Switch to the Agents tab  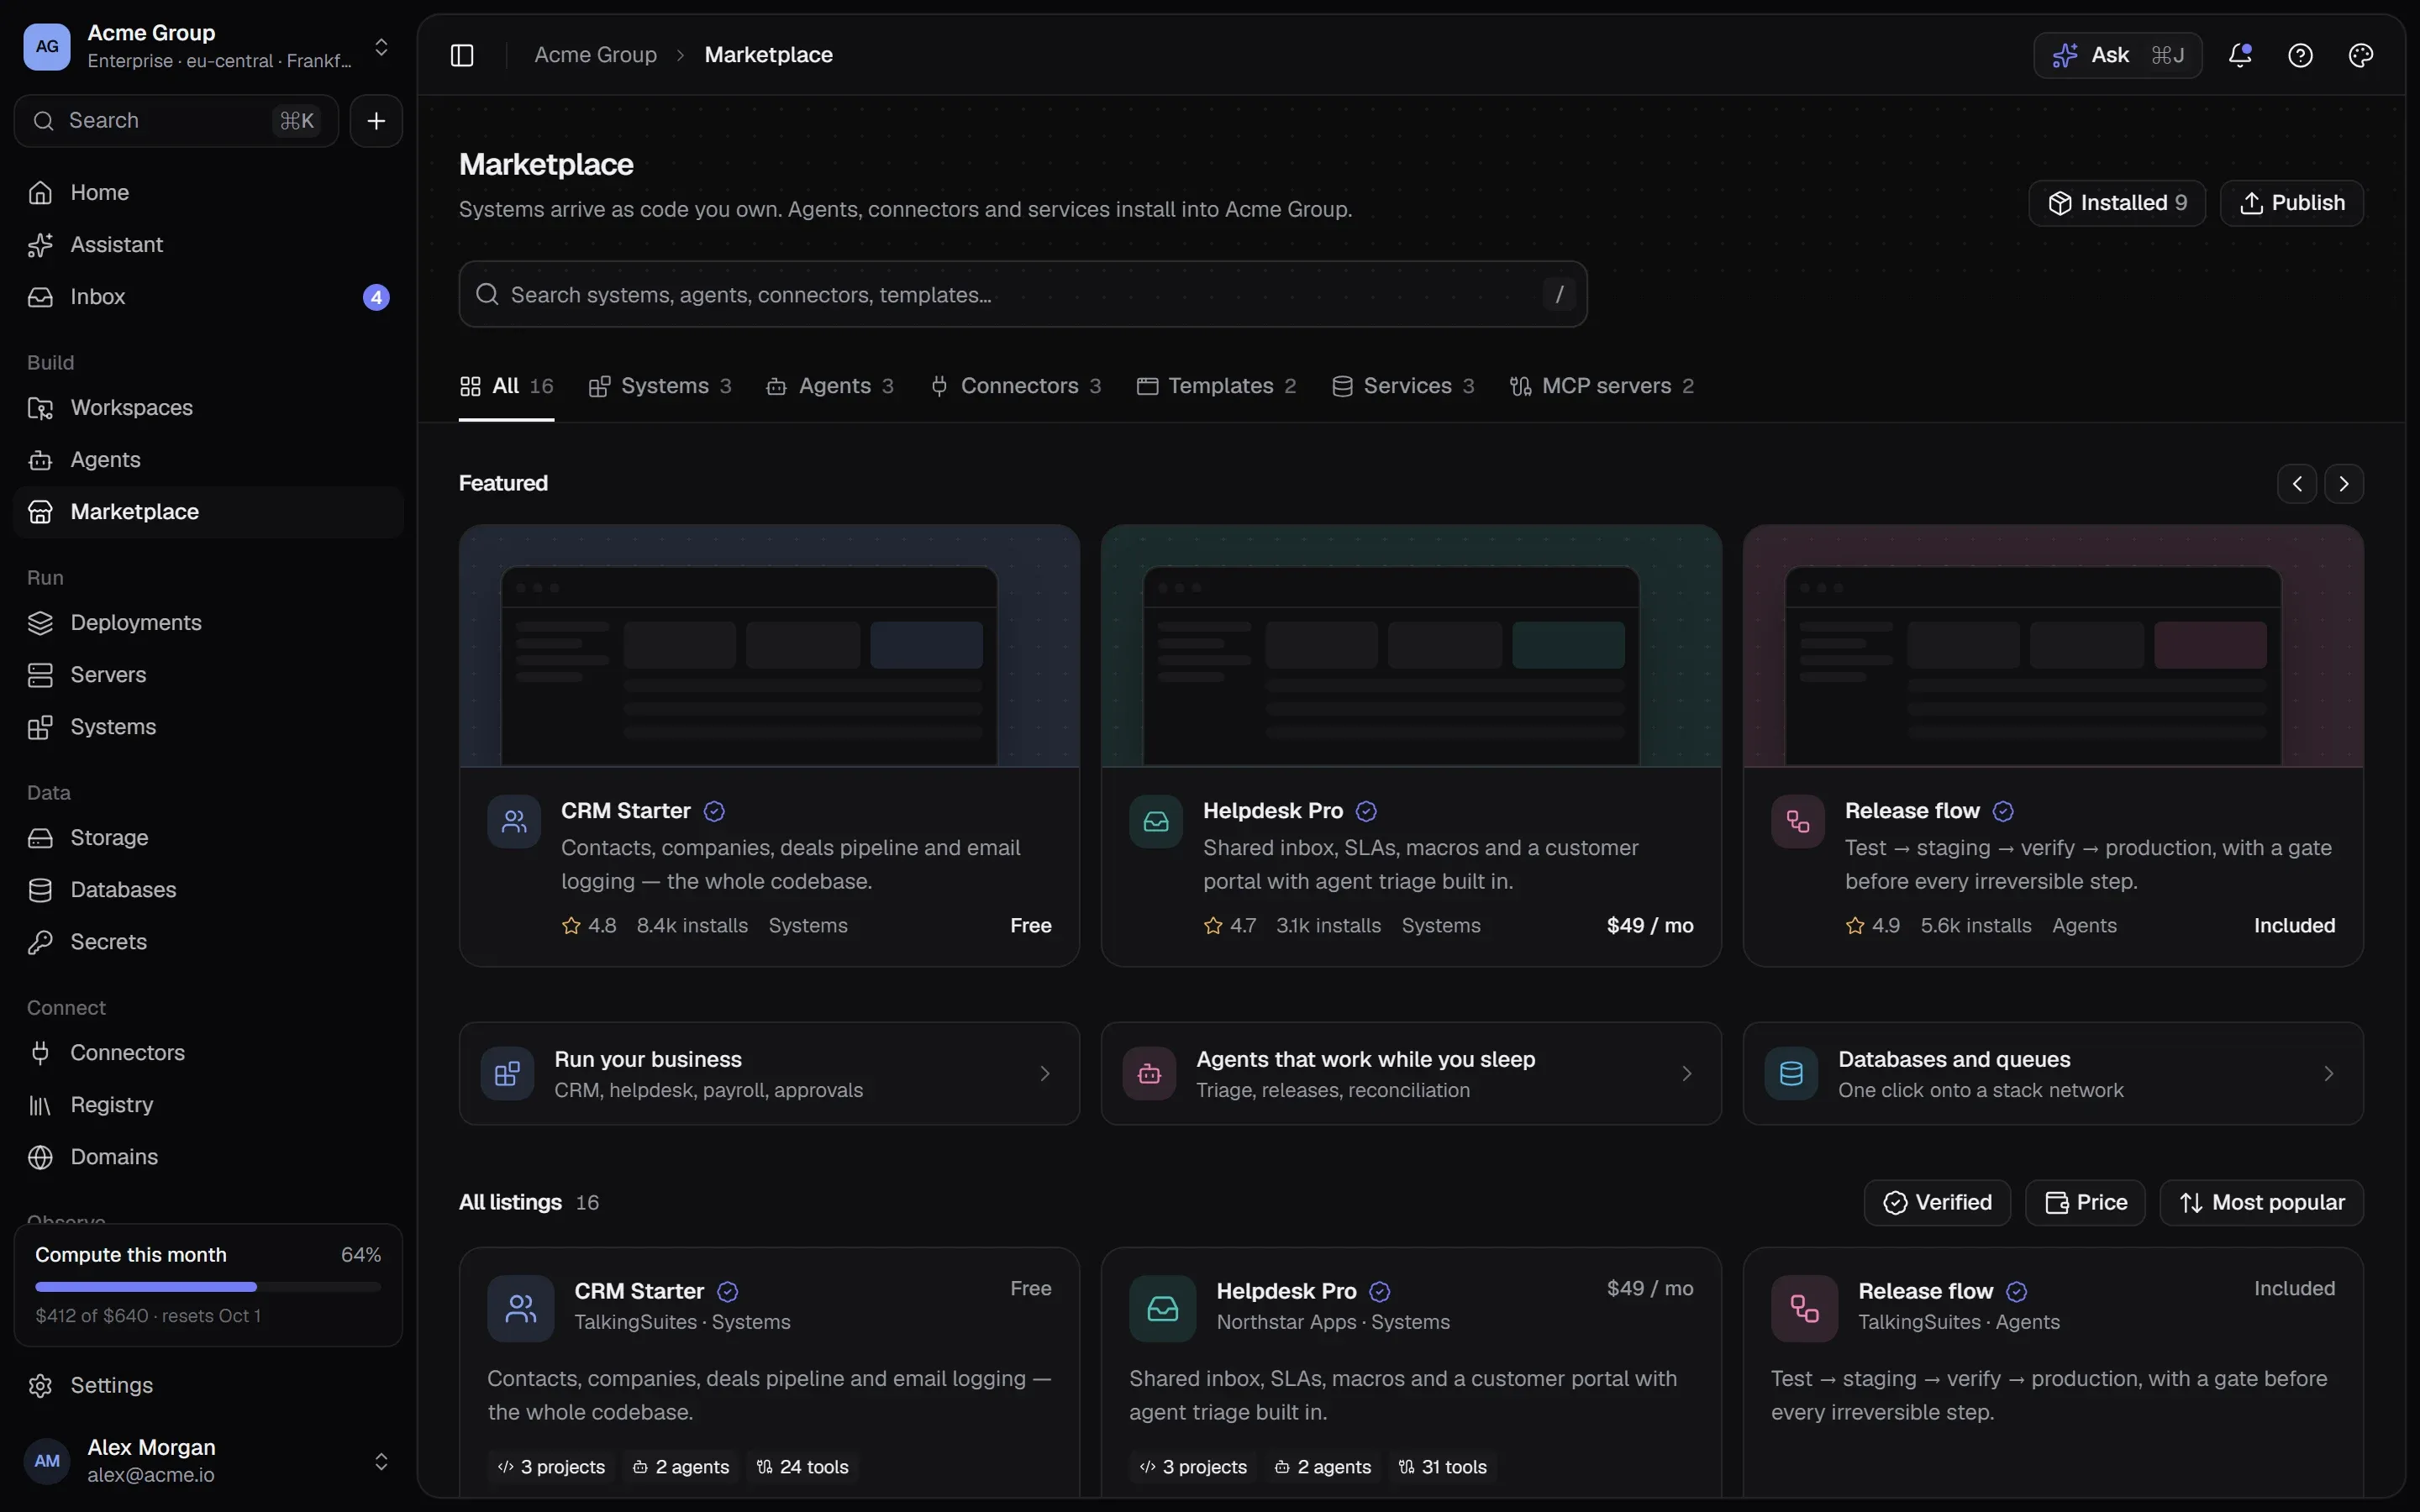click(x=830, y=386)
